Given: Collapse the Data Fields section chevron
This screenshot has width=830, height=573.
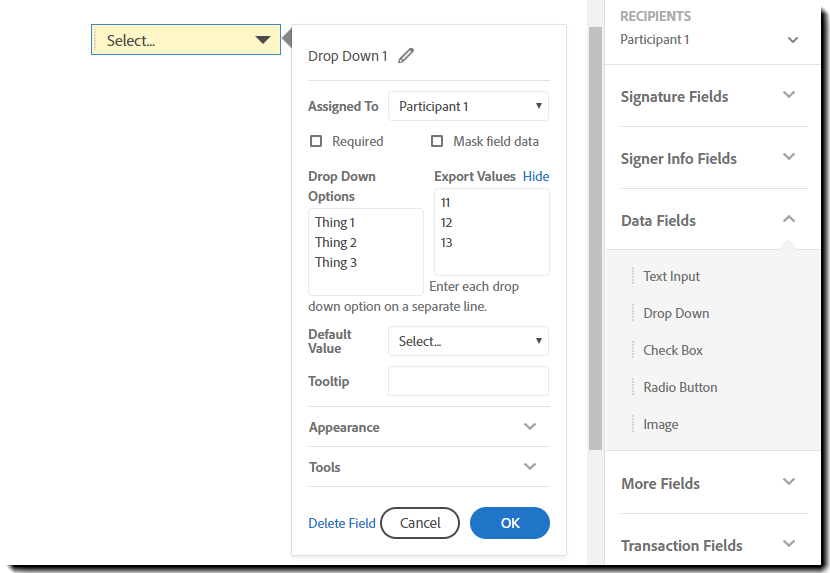Looking at the screenshot, I should coord(789,219).
